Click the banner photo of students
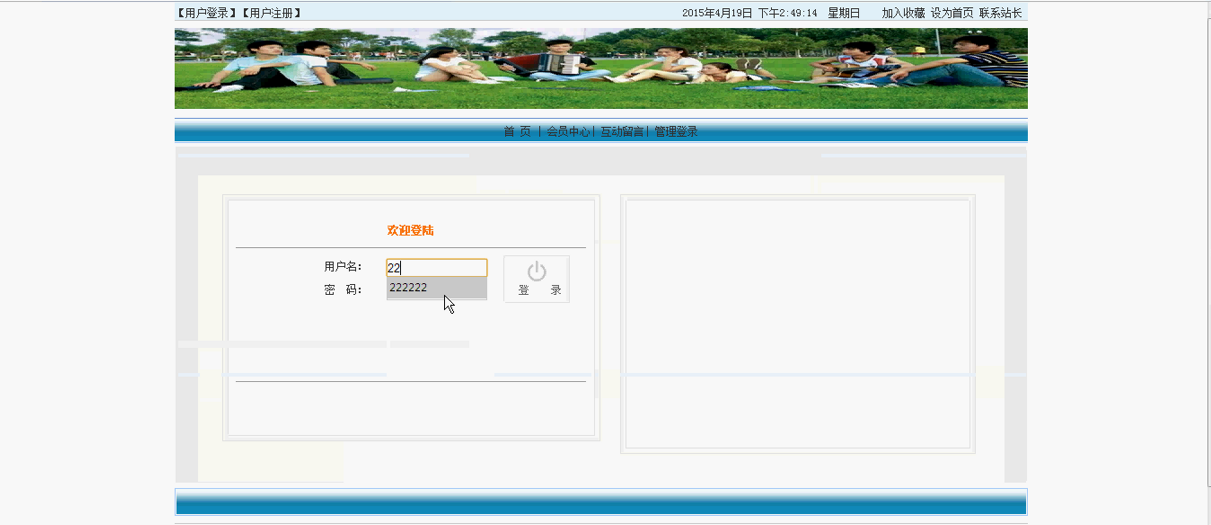The width and height of the screenshot is (1211, 525). (601, 68)
